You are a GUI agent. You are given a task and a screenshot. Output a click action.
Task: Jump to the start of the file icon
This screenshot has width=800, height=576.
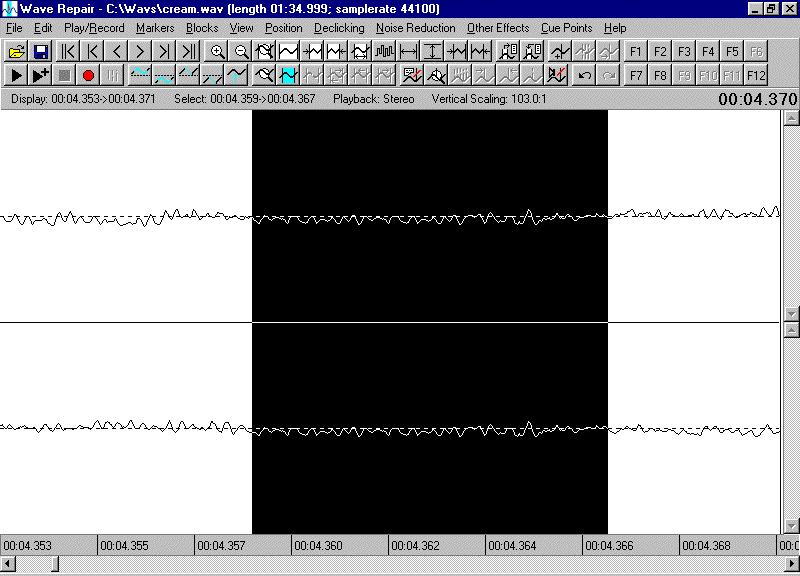point(69,51)
